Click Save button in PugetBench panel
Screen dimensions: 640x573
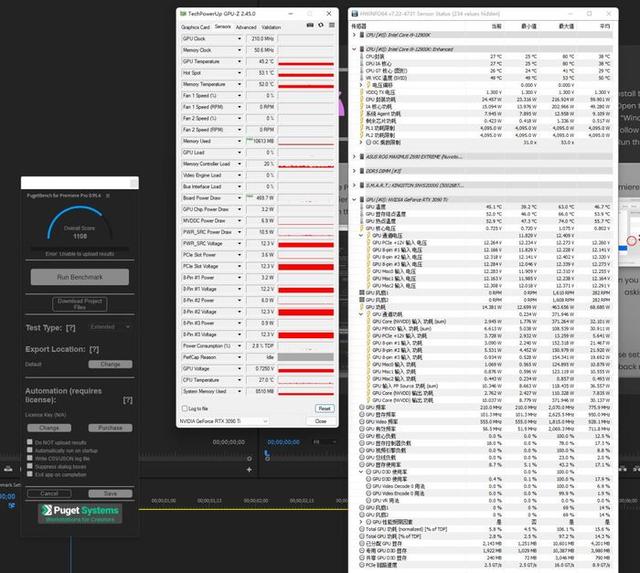pos(110,493)
